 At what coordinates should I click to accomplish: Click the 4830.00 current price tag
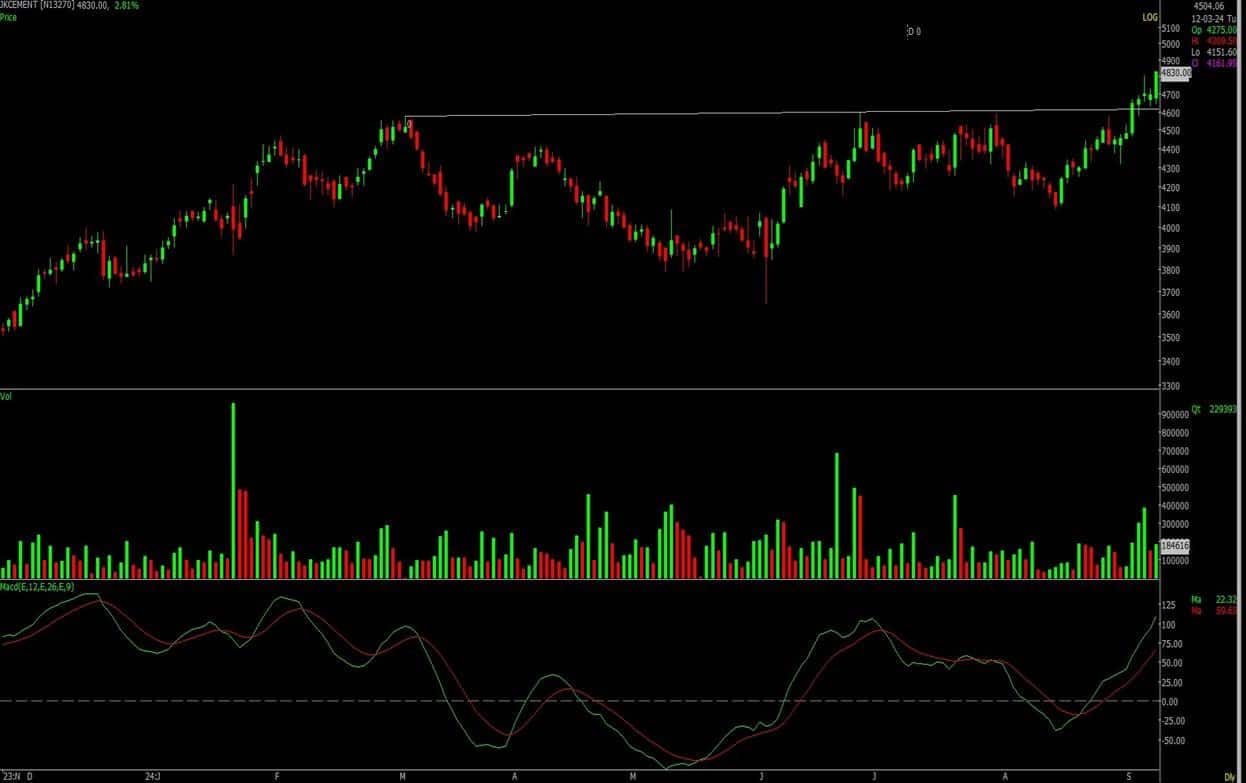[x=1176, y=73]
